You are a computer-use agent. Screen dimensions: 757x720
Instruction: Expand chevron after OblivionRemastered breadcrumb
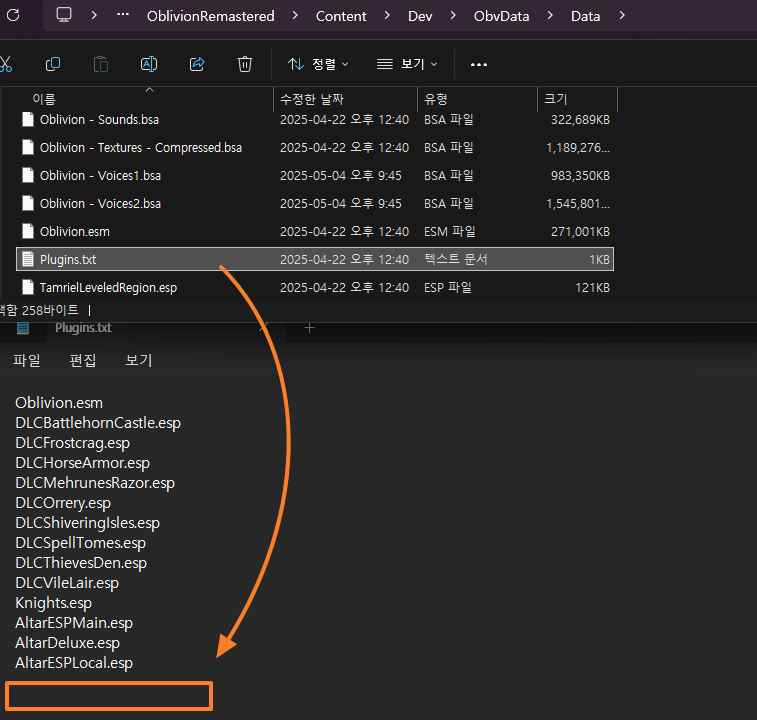(x=295, y=15)
